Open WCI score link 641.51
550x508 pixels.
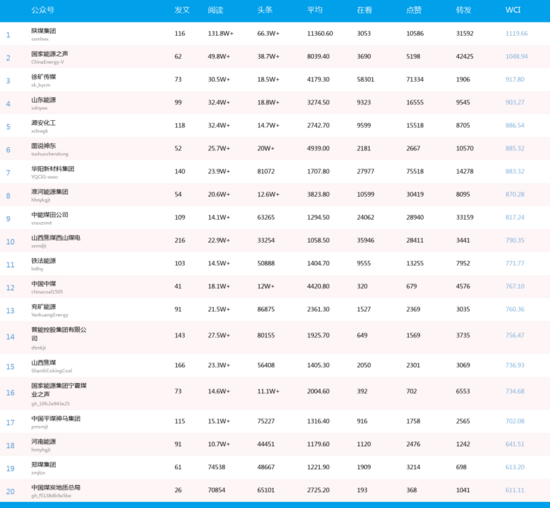515,444
